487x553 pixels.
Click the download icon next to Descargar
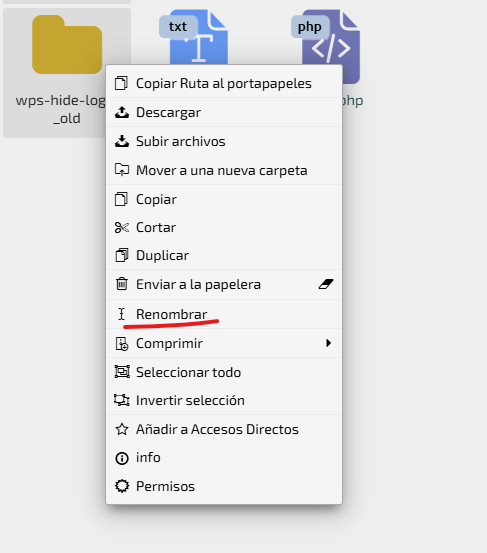pos(122,112)
